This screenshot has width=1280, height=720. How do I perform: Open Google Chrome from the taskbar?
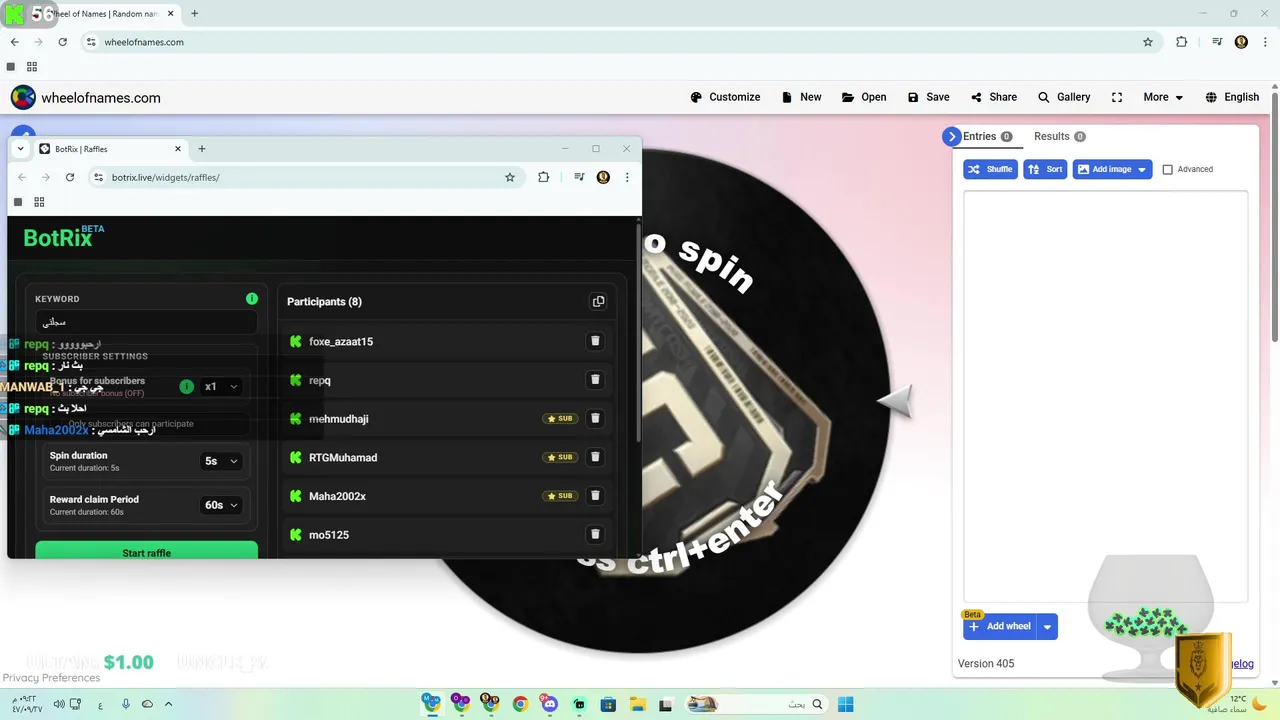520,704
